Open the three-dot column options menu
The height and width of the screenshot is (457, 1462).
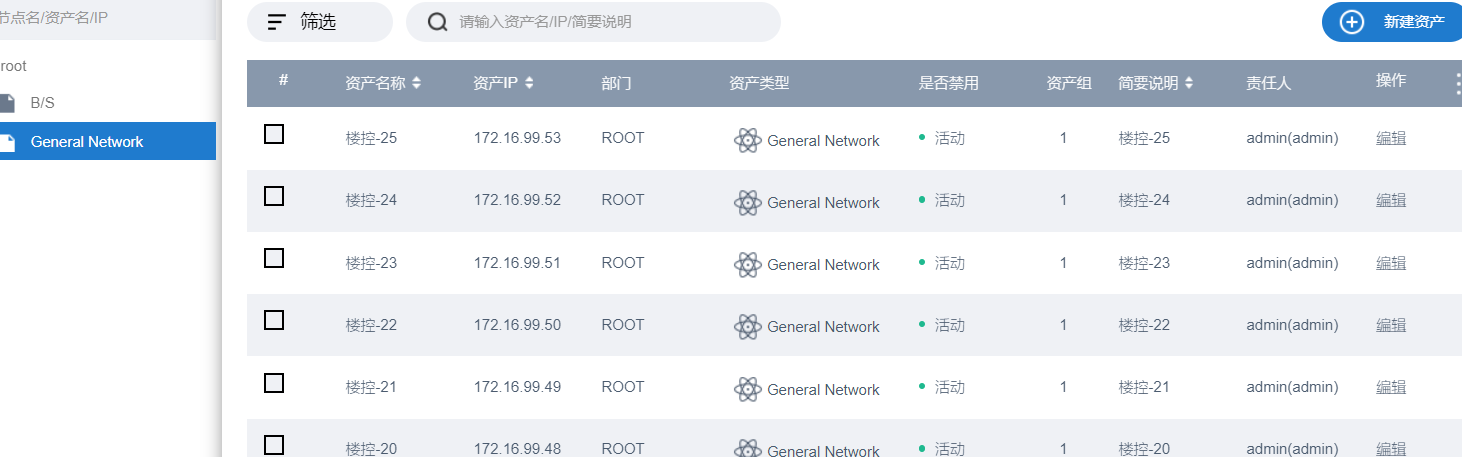point(1457,84)
